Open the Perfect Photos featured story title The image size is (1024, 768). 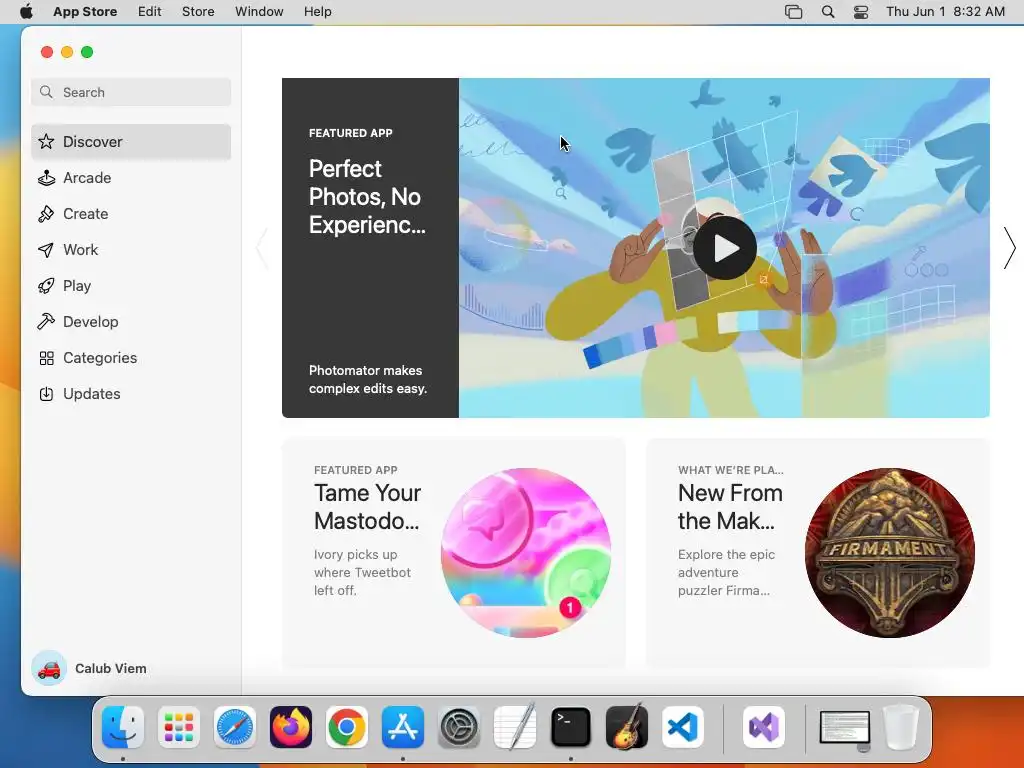coord(367,197)
